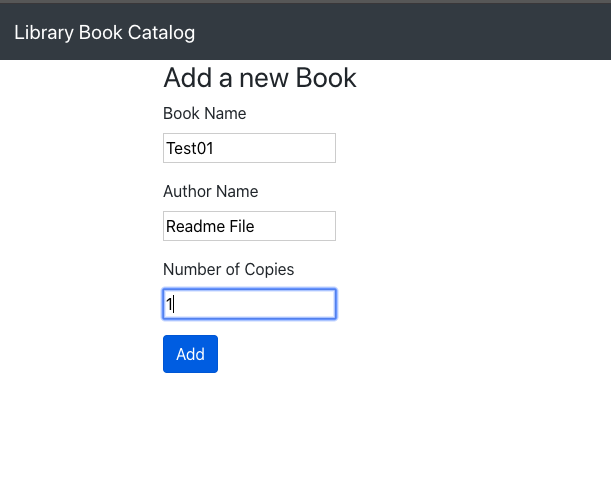Click the 'Add a new Book' heading
Viewport: 611px width, 478px height.
pyautogui.click(x=260, y=78)
